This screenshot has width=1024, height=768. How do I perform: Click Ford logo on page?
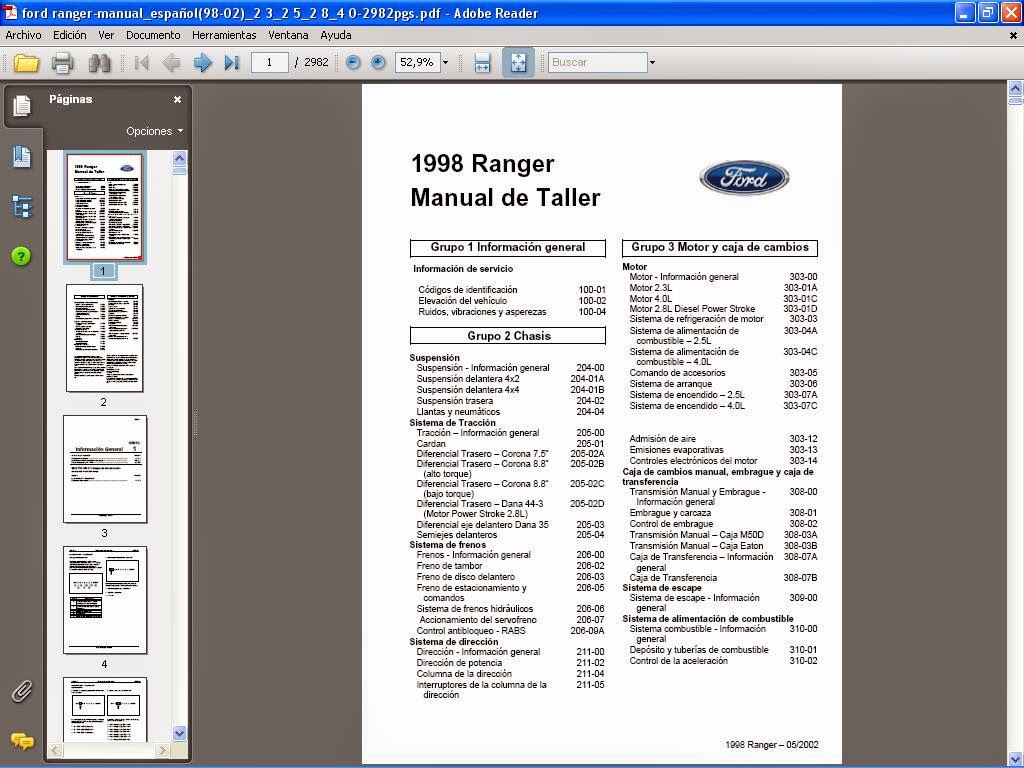coord(744,178)
